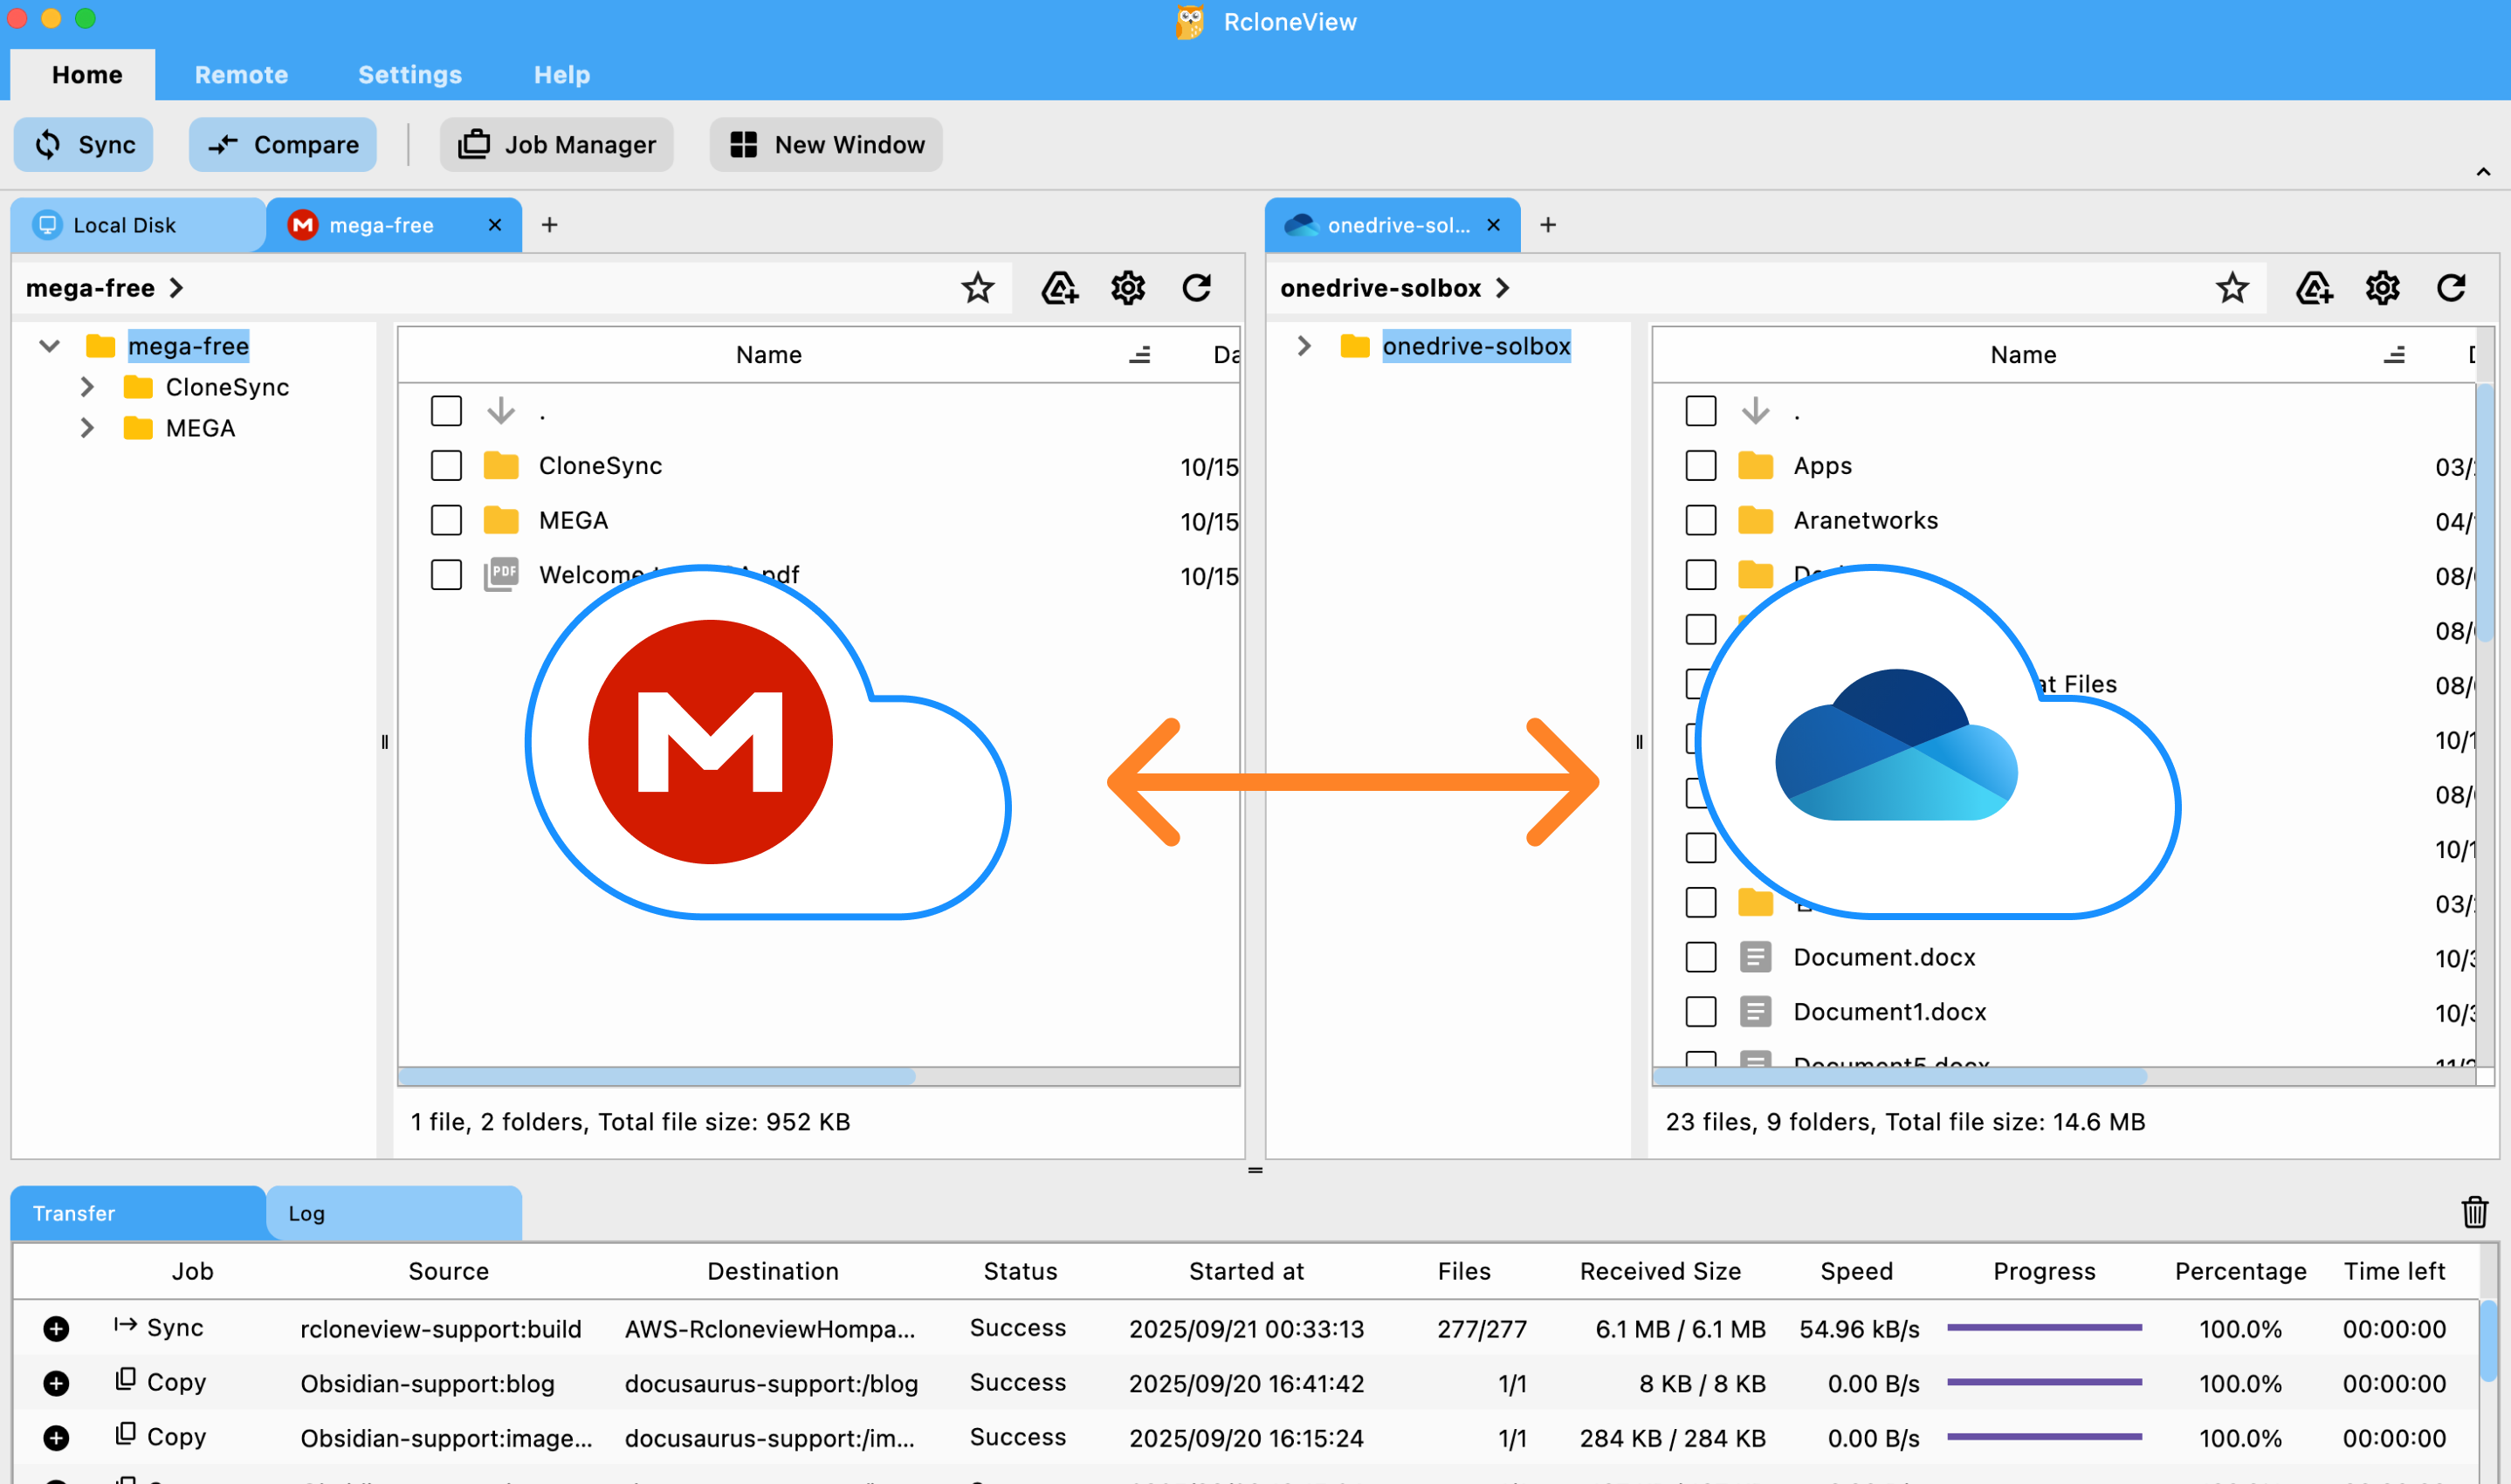Check the CloneSync folder checkbox
Viewport: 2511px width, 1484px height.
(x=446, y=465)
